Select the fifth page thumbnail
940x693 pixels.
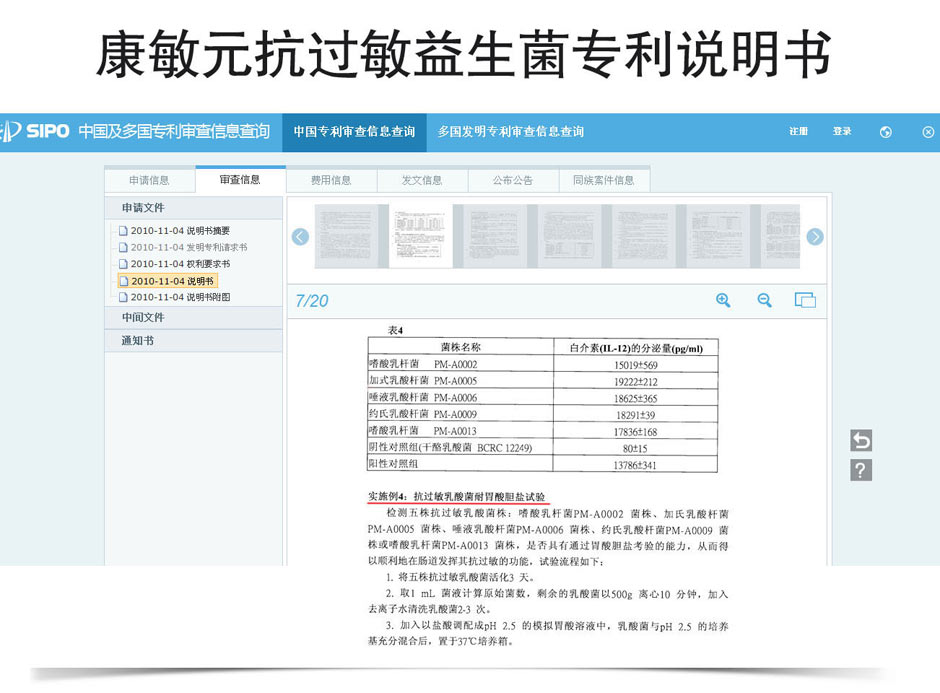[644, 236]
